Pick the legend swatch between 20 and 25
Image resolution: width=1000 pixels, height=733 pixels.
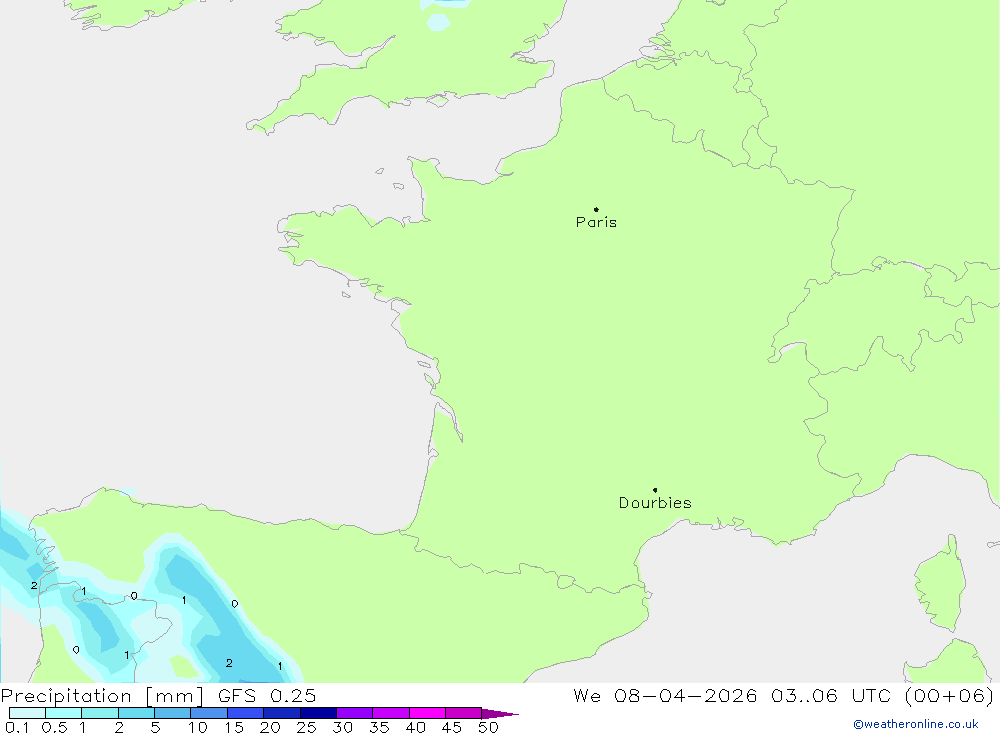282,713
